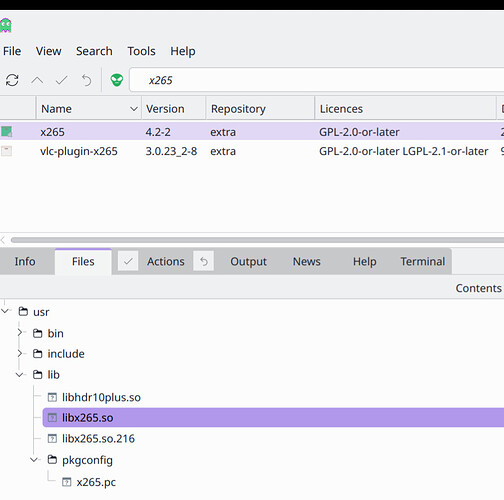Click the checkmark apply toolbar icon
Image resolution: width=504 pixels, height=500 pixels.
click(x=62, y=80)
